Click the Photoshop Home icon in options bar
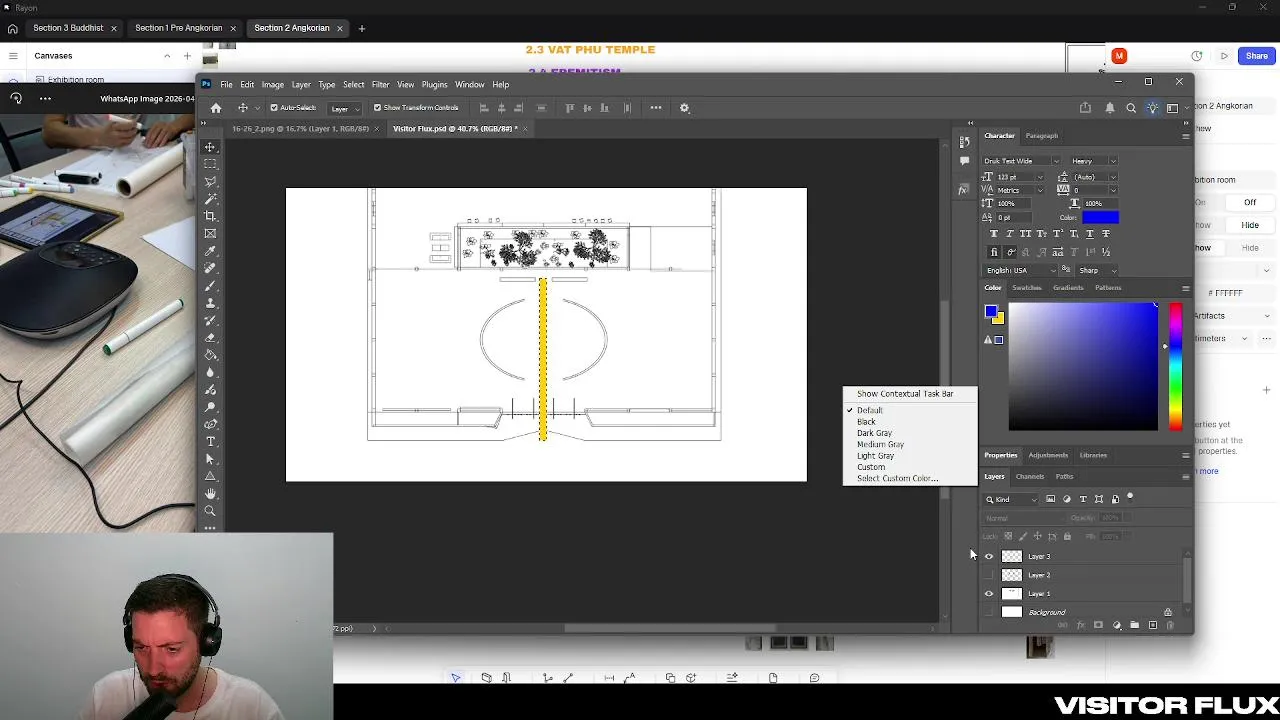 (215, 108)
